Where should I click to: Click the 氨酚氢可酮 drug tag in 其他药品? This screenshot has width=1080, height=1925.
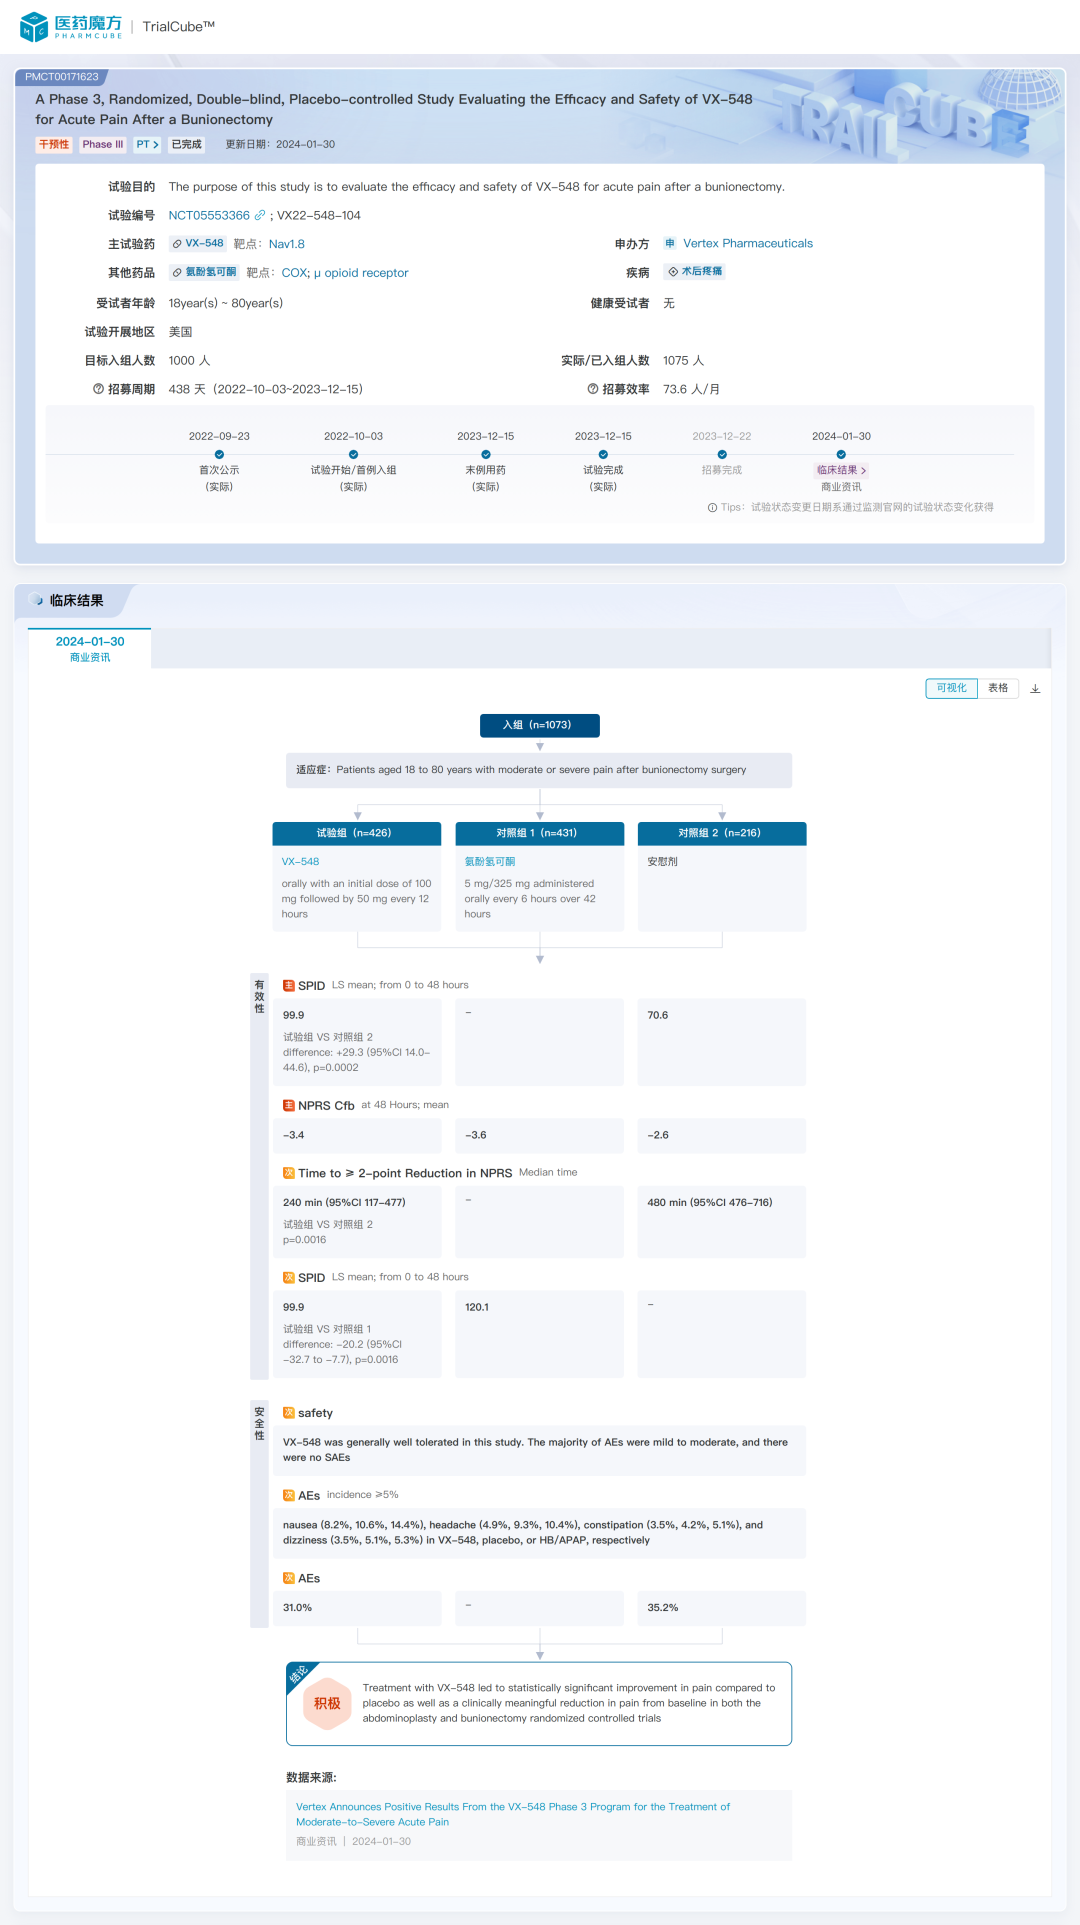[205, 273]
